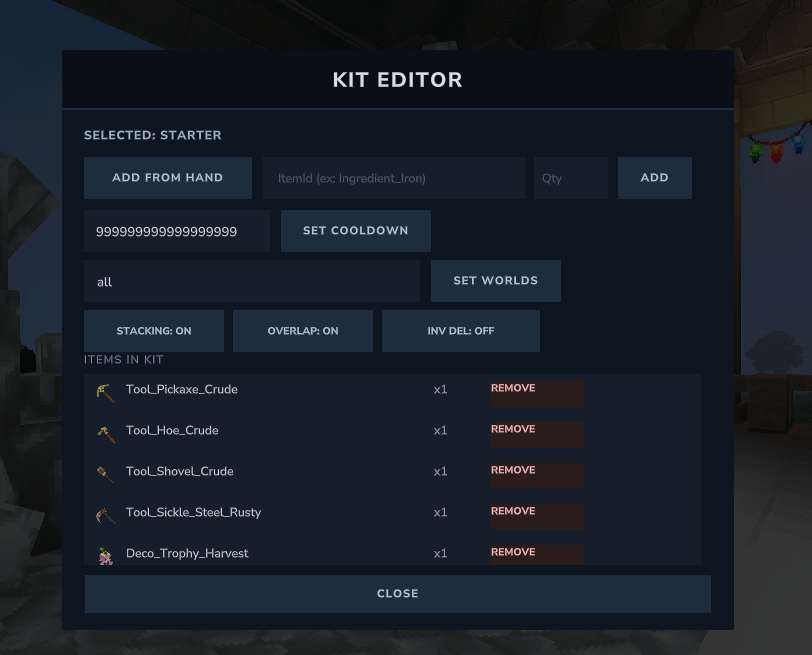Toggle the Overlap: ON setting
This screenshot has width=812, height=655.
[303, 331]
